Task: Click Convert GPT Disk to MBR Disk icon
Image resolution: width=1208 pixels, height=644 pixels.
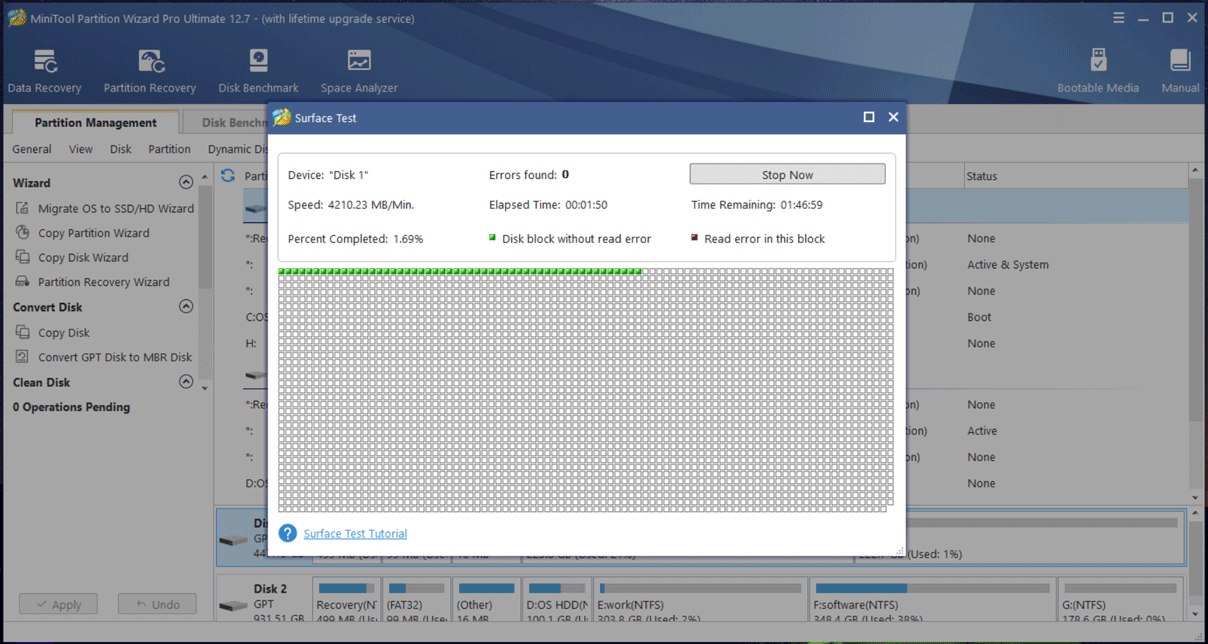Action: (23, 357)
